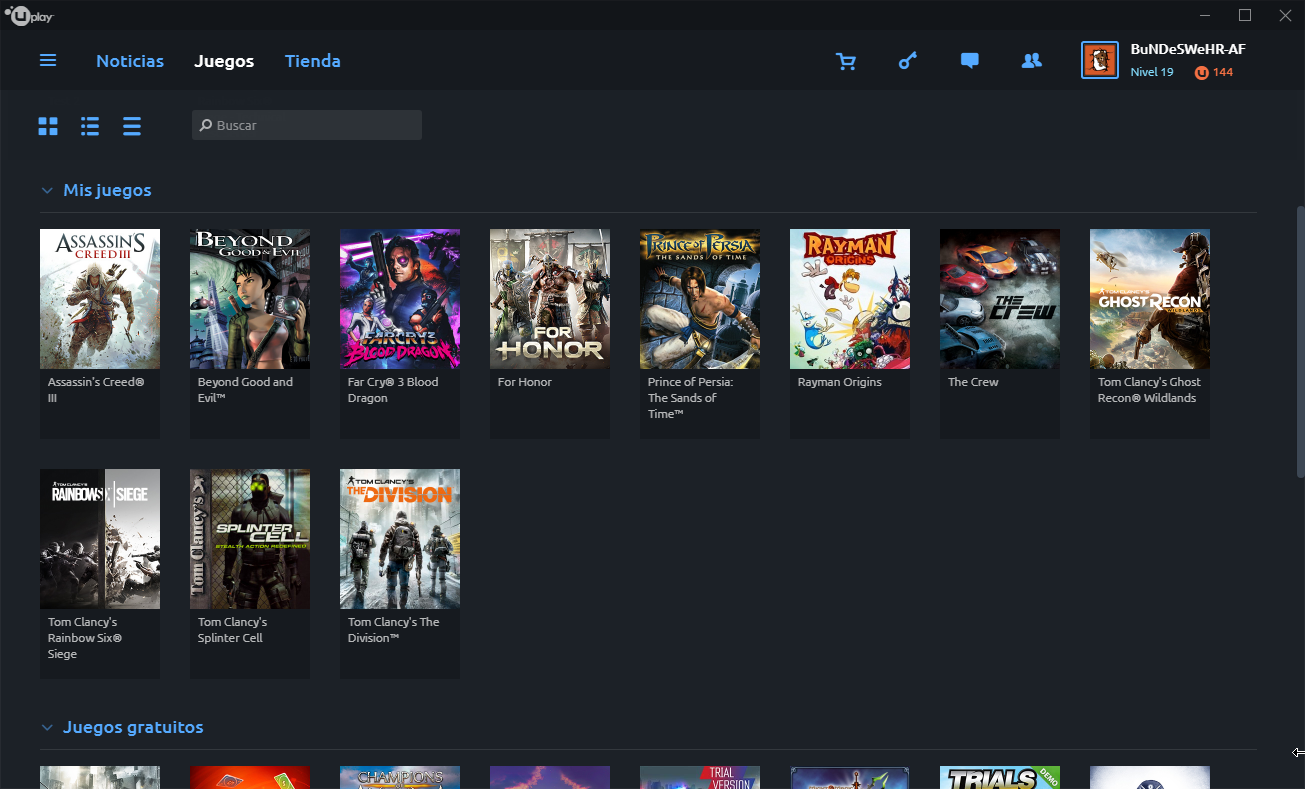Collapse the Juegos gratuitos section

(47, 727)
